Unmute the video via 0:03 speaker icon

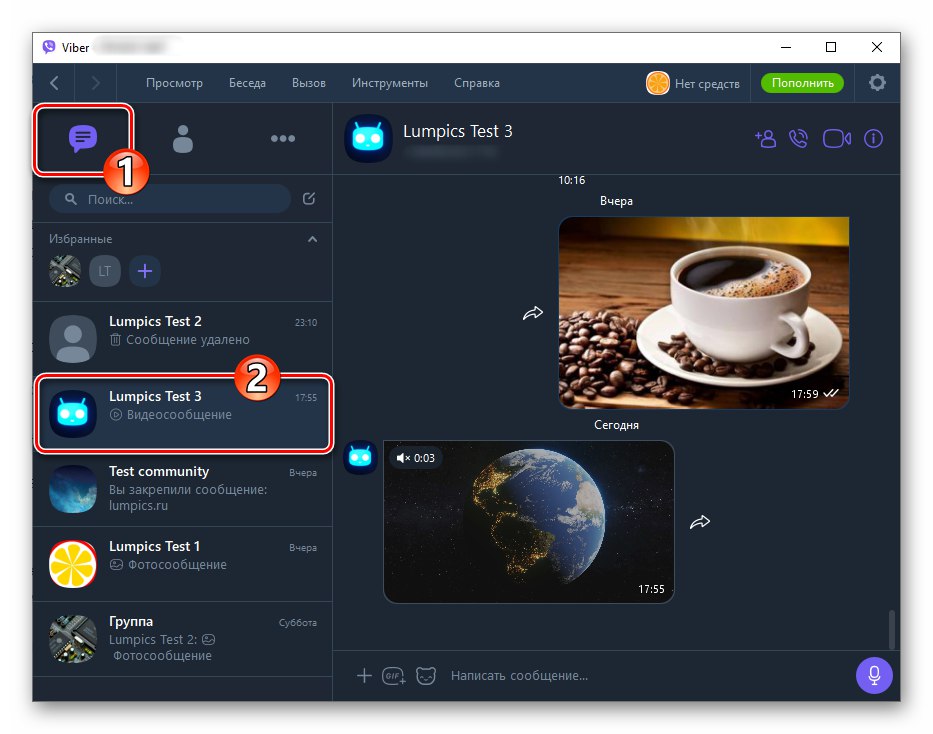[403, 458]
